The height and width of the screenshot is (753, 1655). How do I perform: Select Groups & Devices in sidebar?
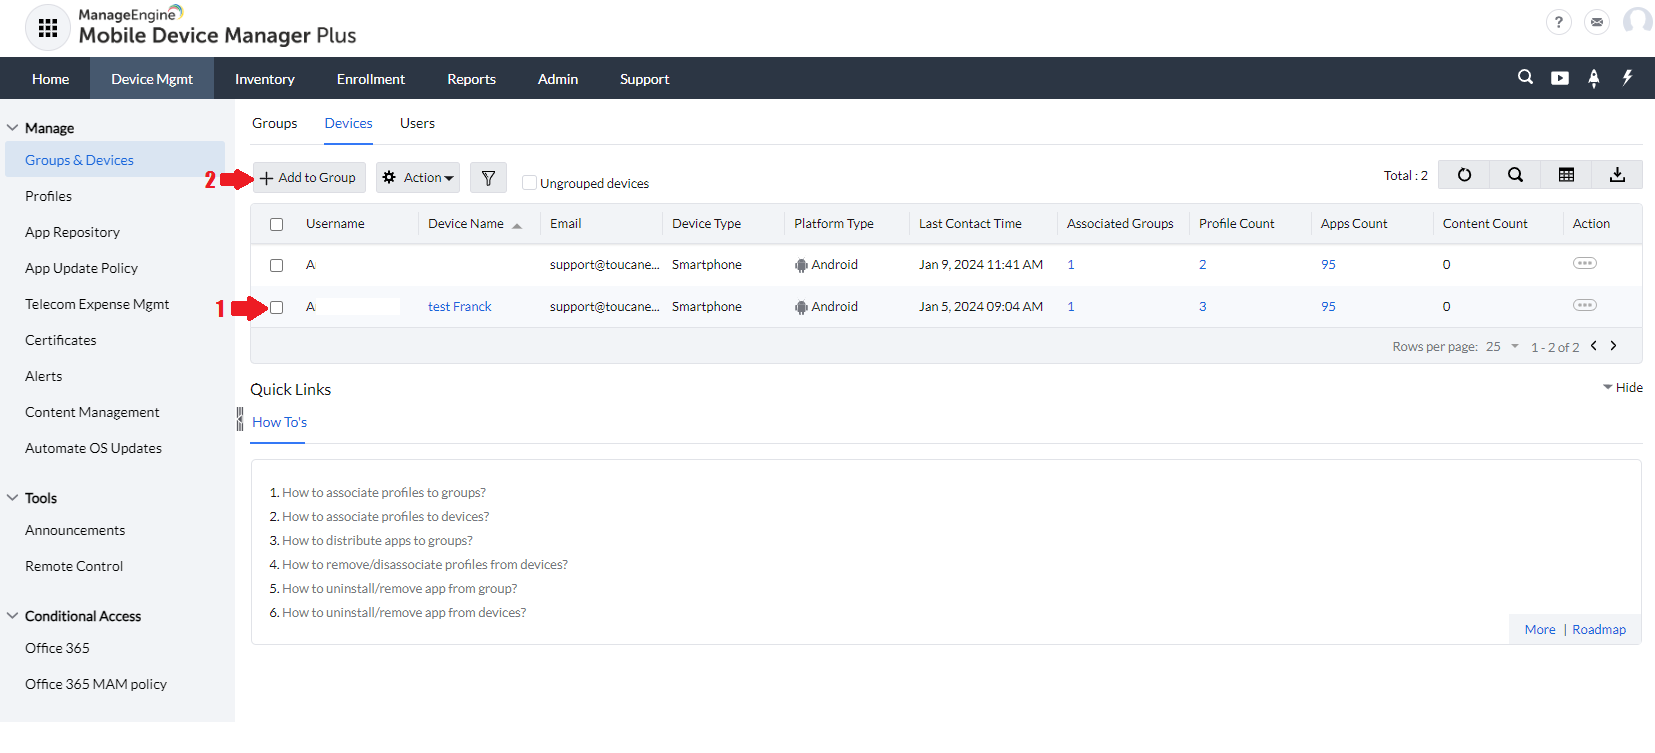coord(115,160)
